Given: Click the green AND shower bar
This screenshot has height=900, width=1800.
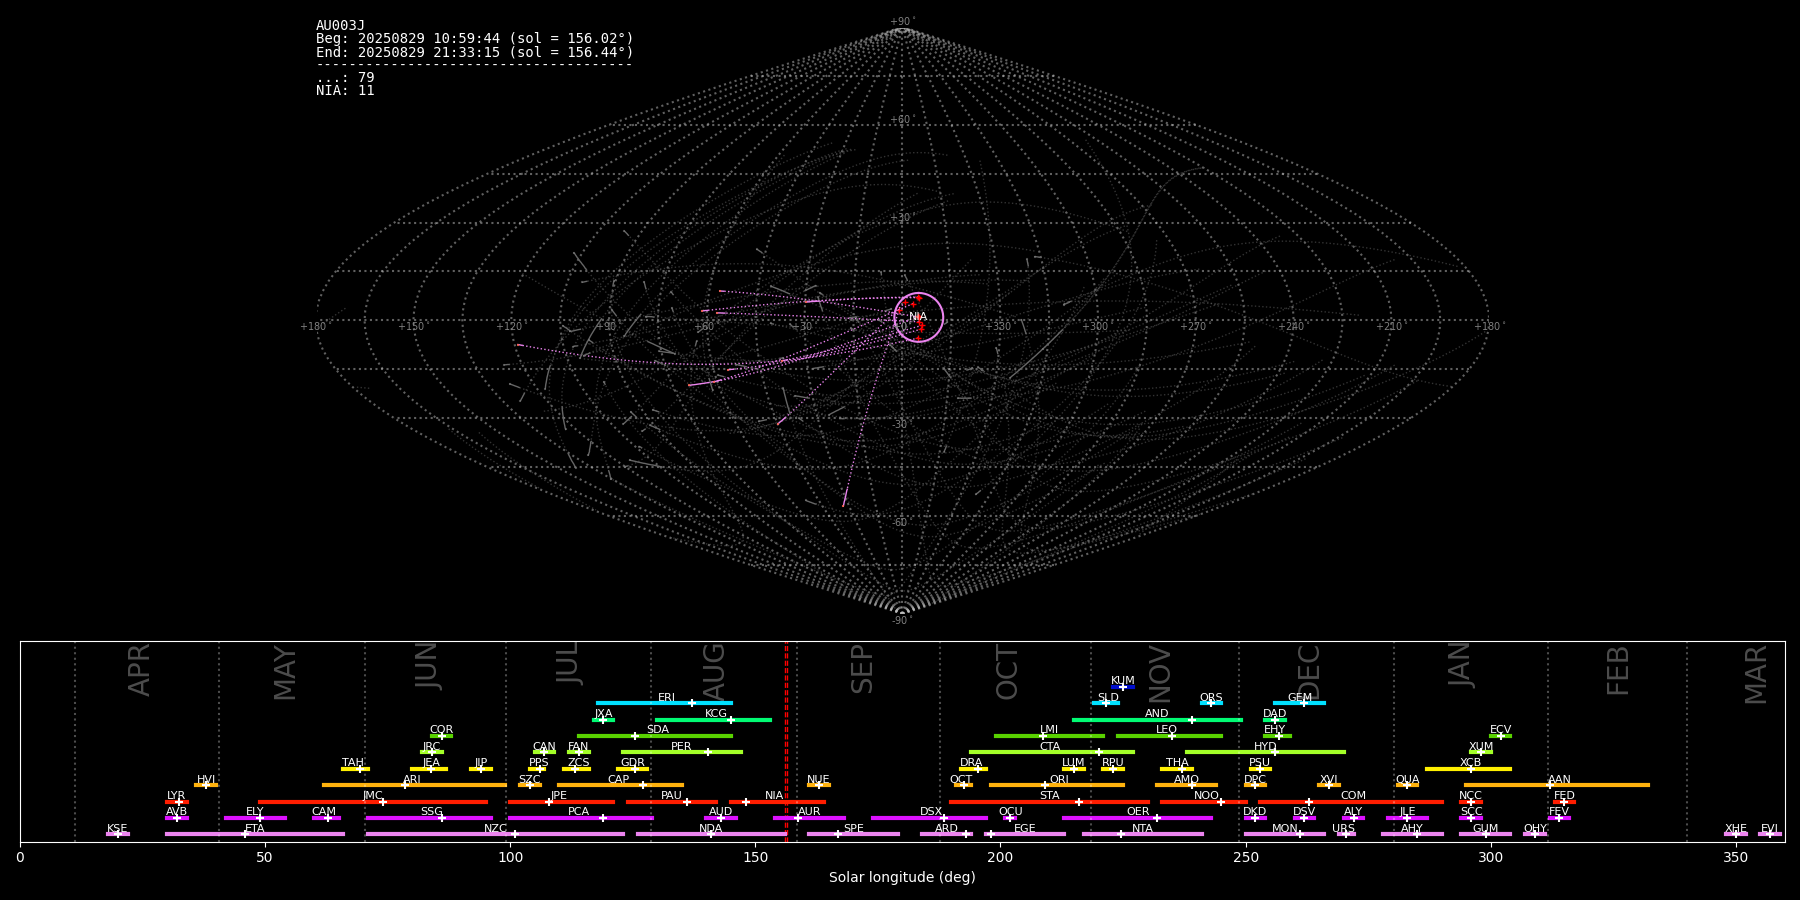Looking at the screenshot, I should [1157, 720].
